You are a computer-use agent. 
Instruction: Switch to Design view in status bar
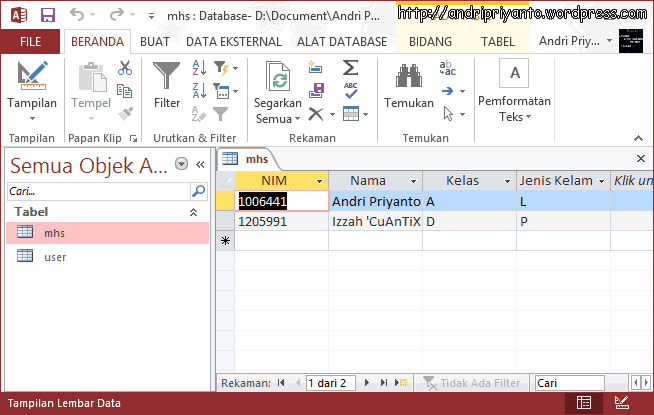[621, 403]
